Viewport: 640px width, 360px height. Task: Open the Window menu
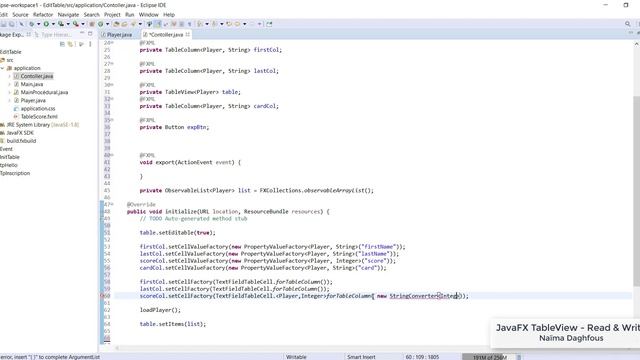[149, 15]
